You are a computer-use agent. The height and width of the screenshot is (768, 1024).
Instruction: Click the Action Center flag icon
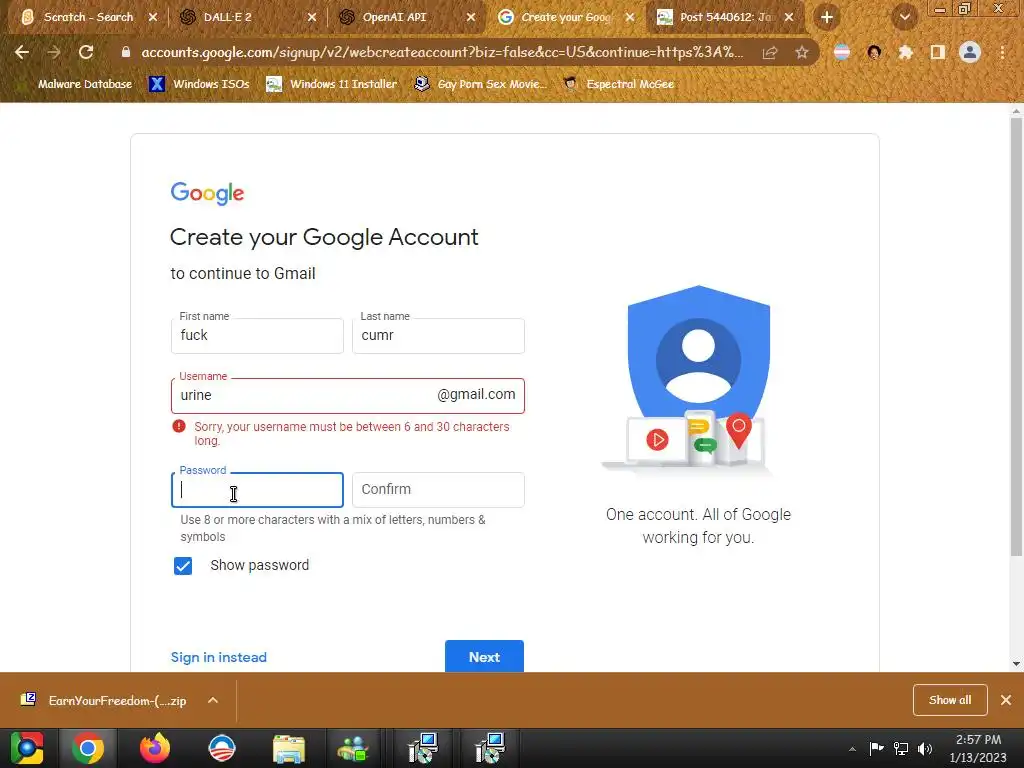[876, 748]
